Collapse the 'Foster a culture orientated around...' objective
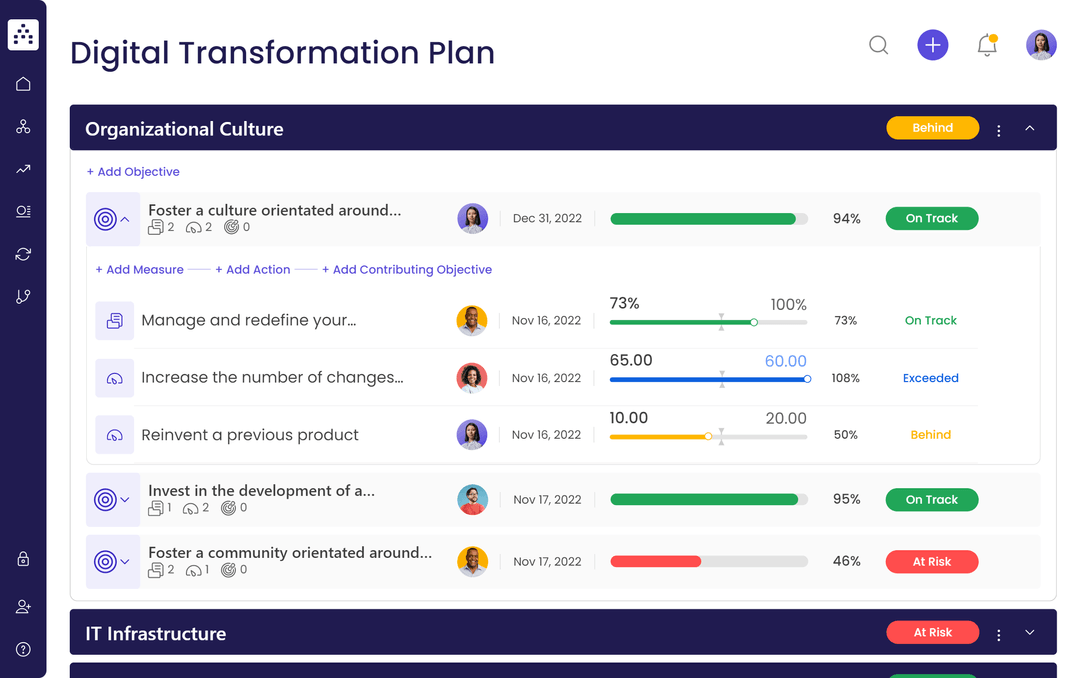The image size is (1080, 678). (126, 218)
